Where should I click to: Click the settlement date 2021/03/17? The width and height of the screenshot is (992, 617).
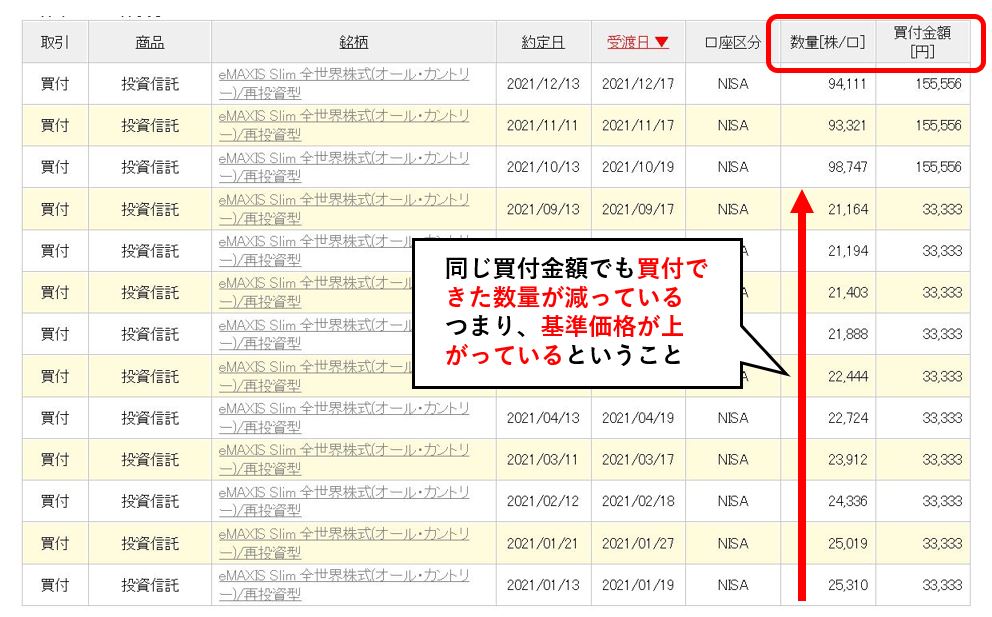pyautogui.click(x=638, y=459)
